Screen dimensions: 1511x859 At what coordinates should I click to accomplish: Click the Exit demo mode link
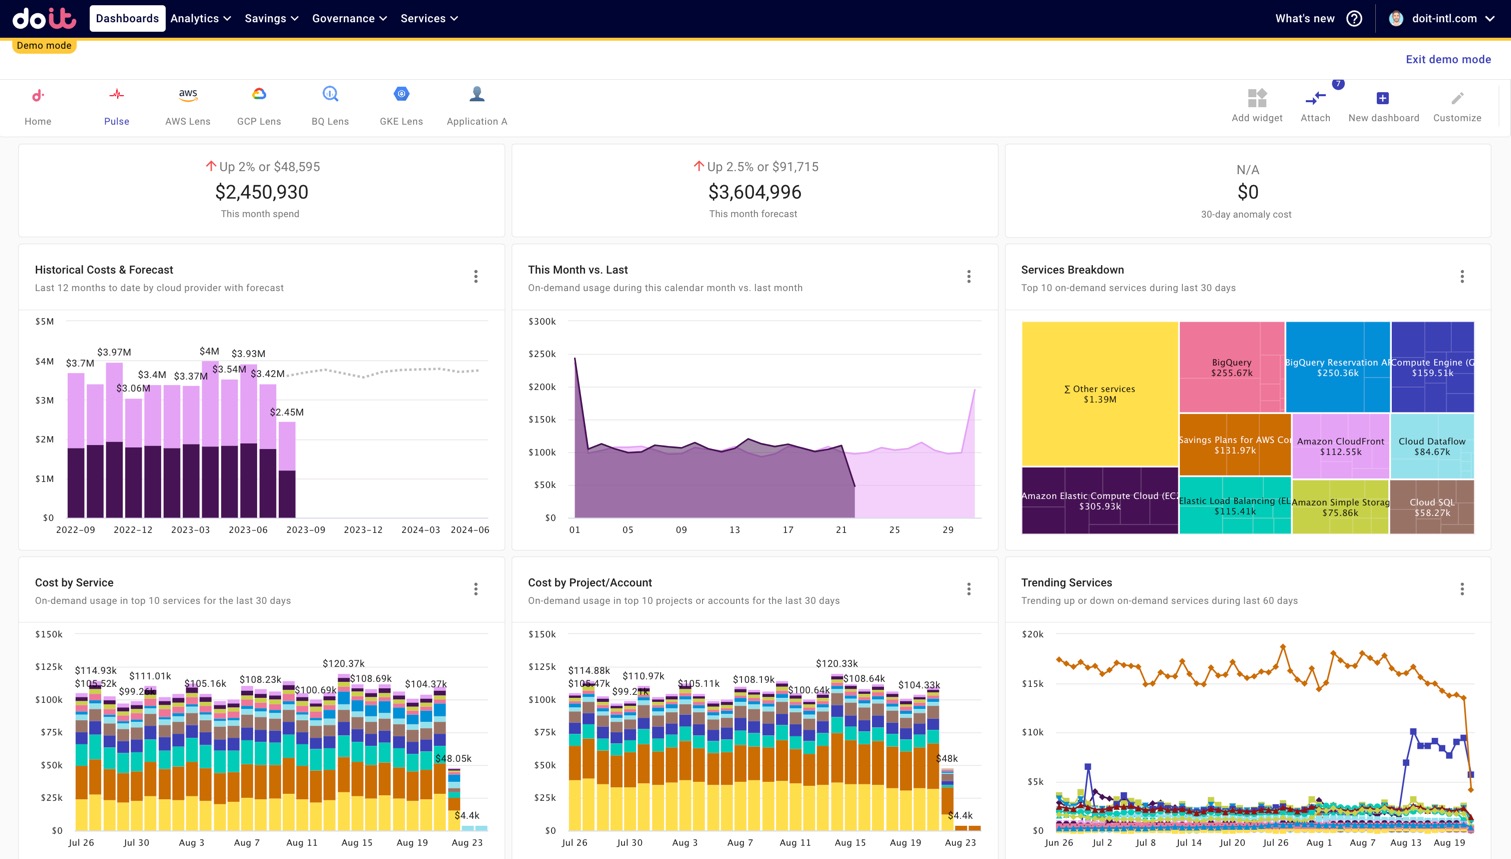click(1448, 59)
